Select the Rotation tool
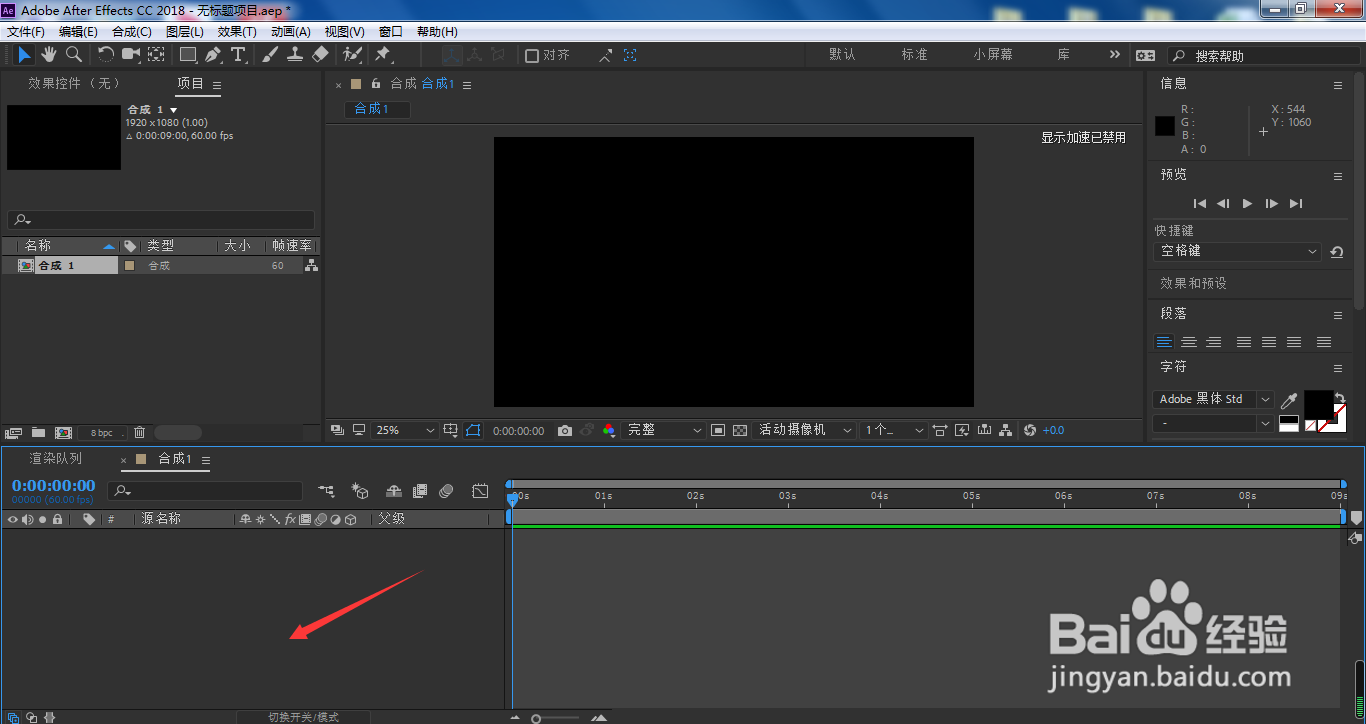Viewport: 1366px width, 724px height. 105,55
